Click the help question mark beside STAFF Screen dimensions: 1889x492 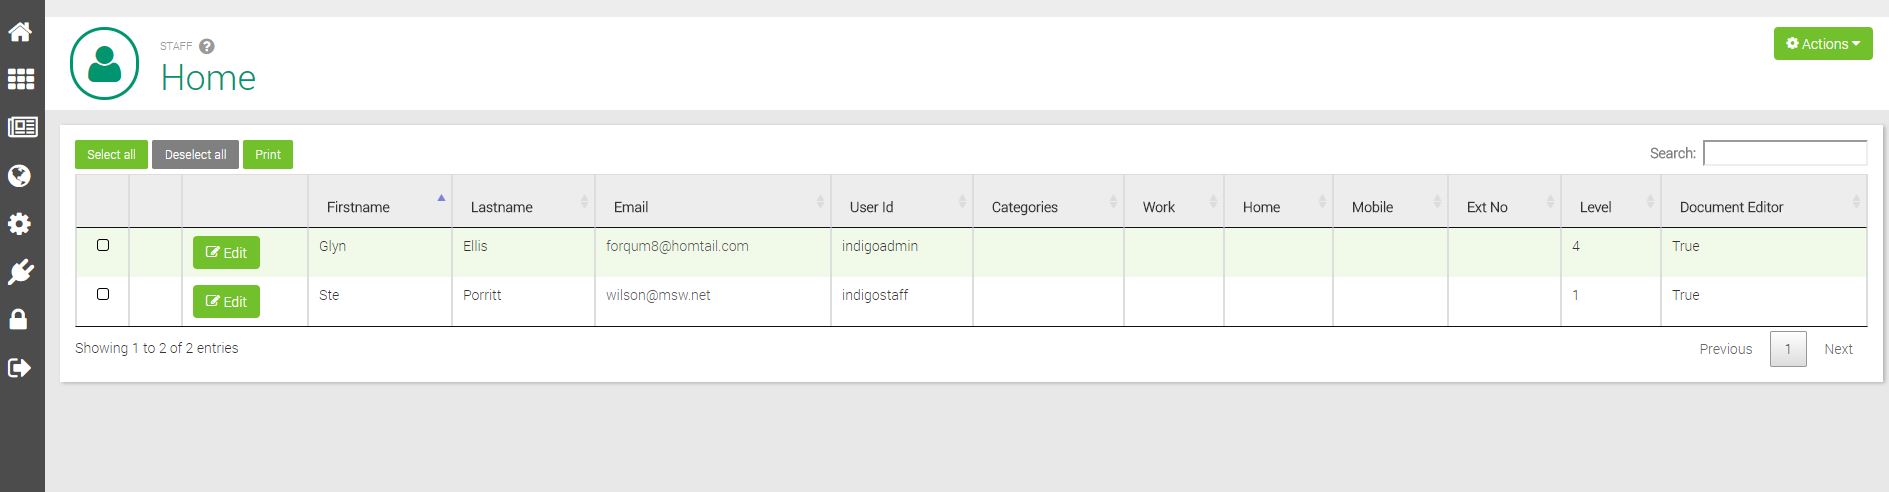[x=207, y=46]
